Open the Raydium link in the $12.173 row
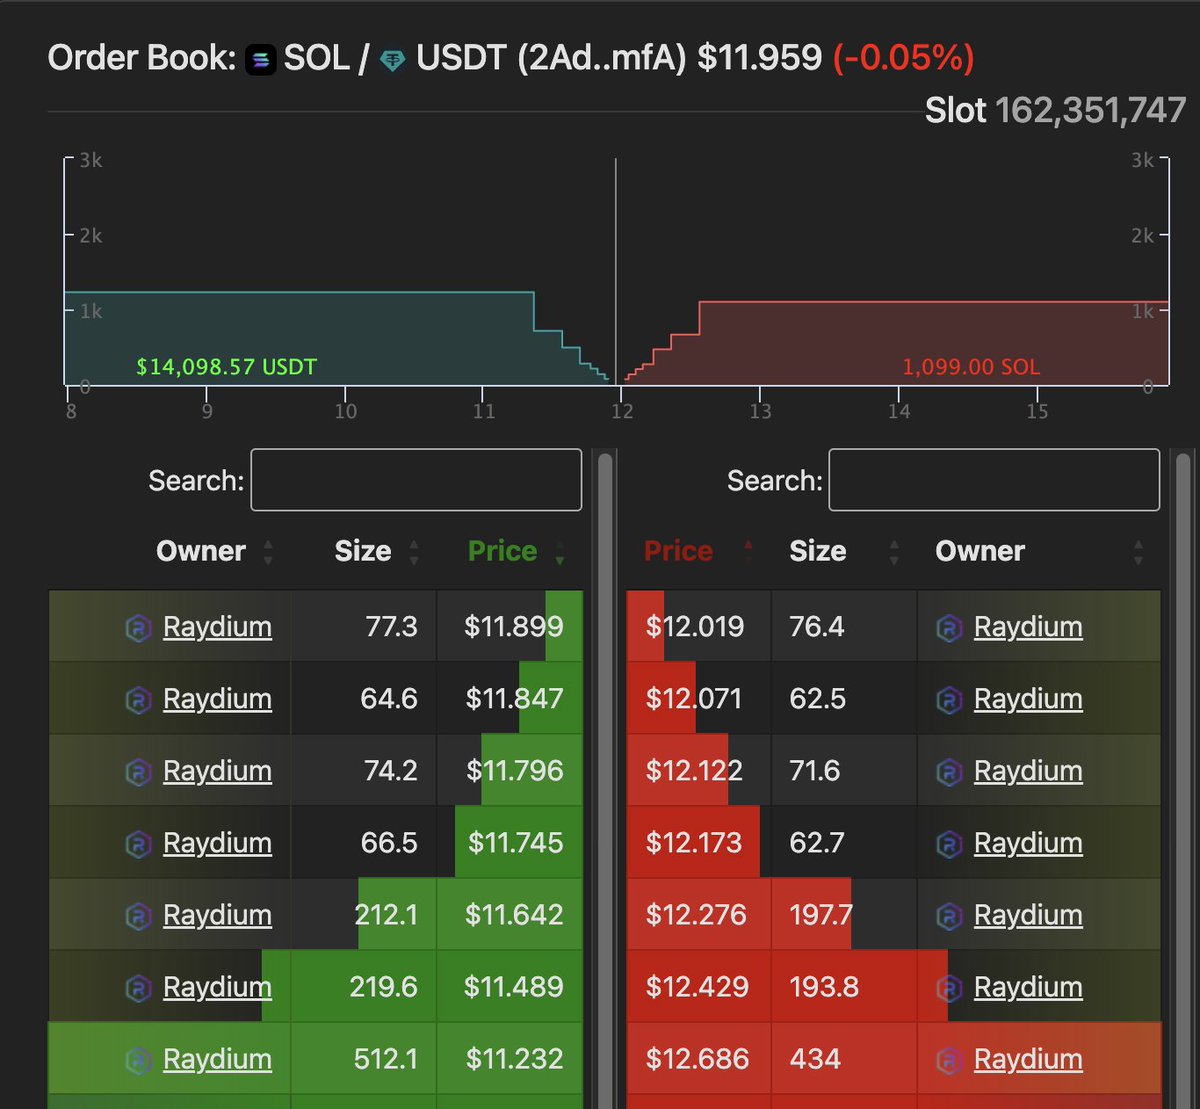This screenshot has height=1109, width=1200. click(1028, 843)
